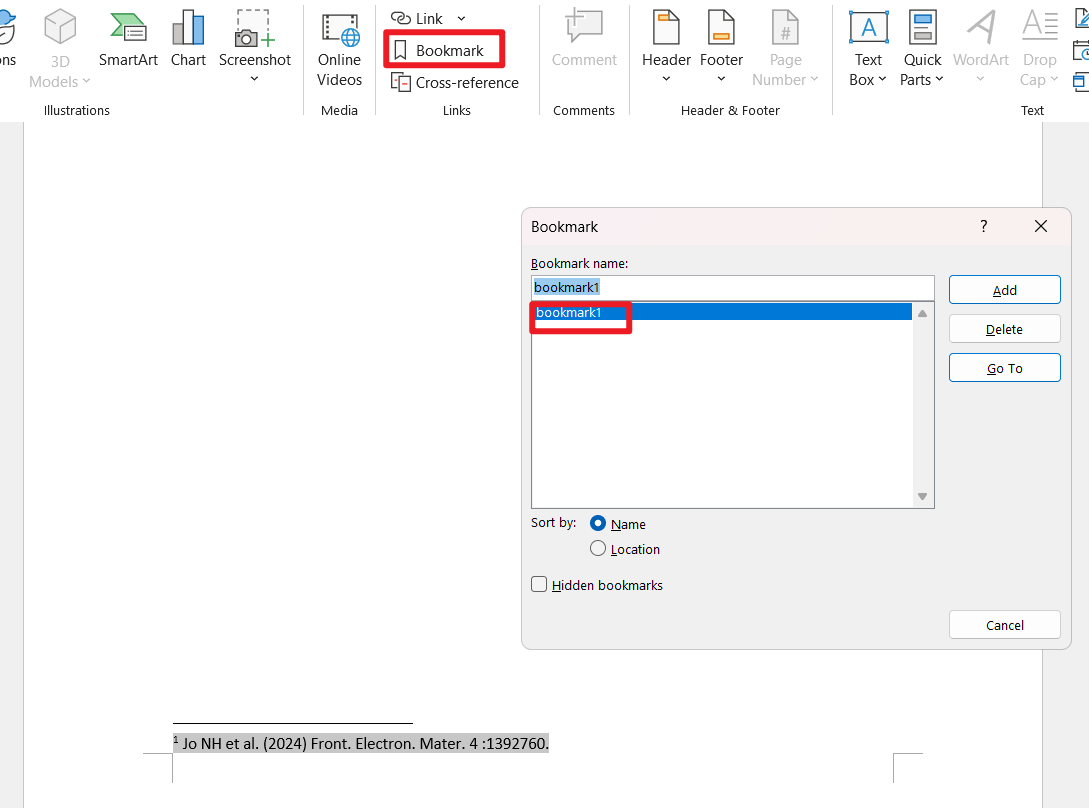
Task: Click the bookmark list scroll down arrow
Action: click(922, 496)
